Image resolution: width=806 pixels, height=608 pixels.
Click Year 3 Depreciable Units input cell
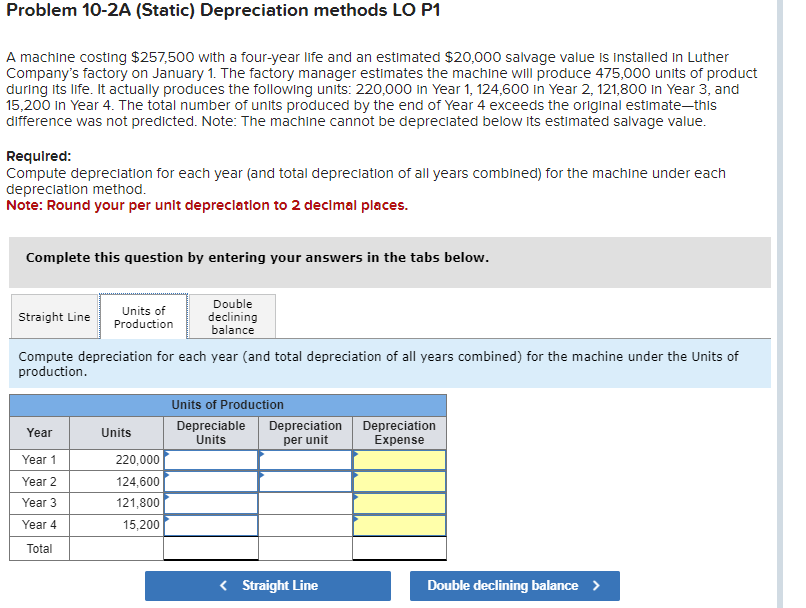click(210, 503)
